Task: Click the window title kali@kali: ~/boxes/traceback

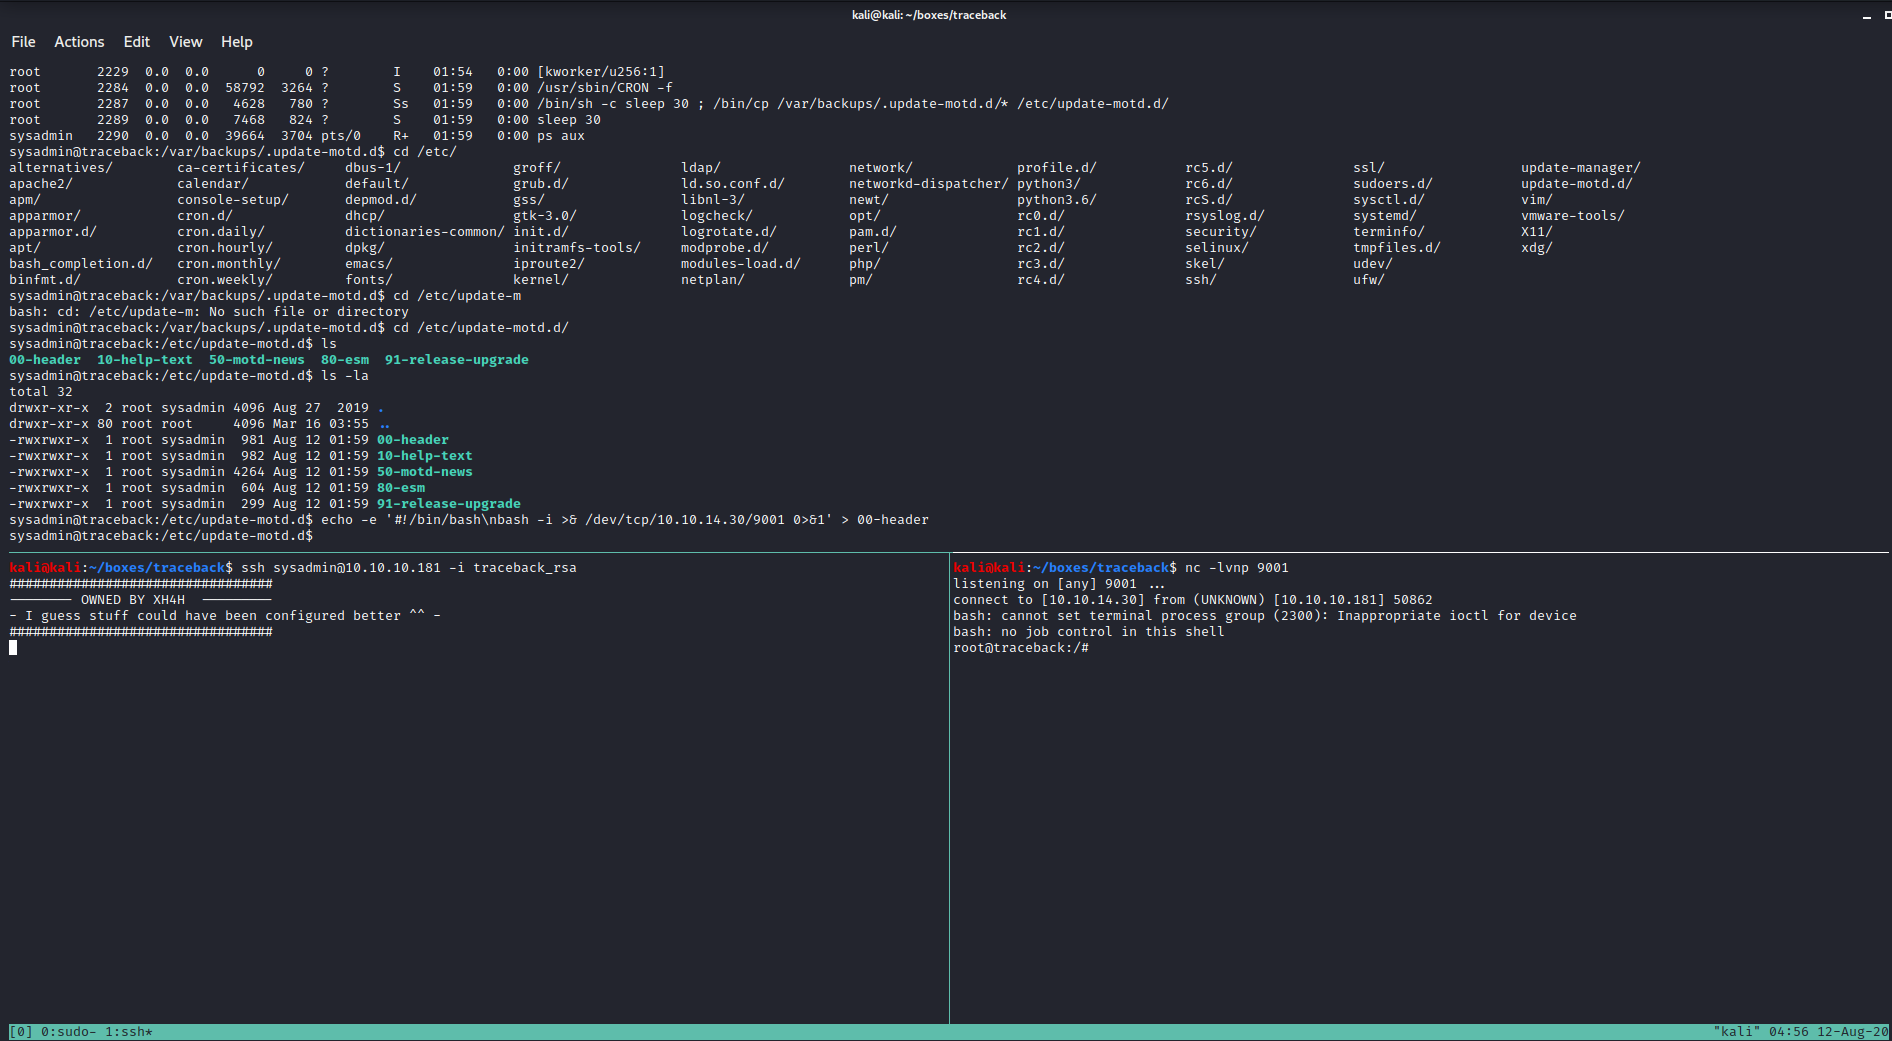Action: click(929, 15)
